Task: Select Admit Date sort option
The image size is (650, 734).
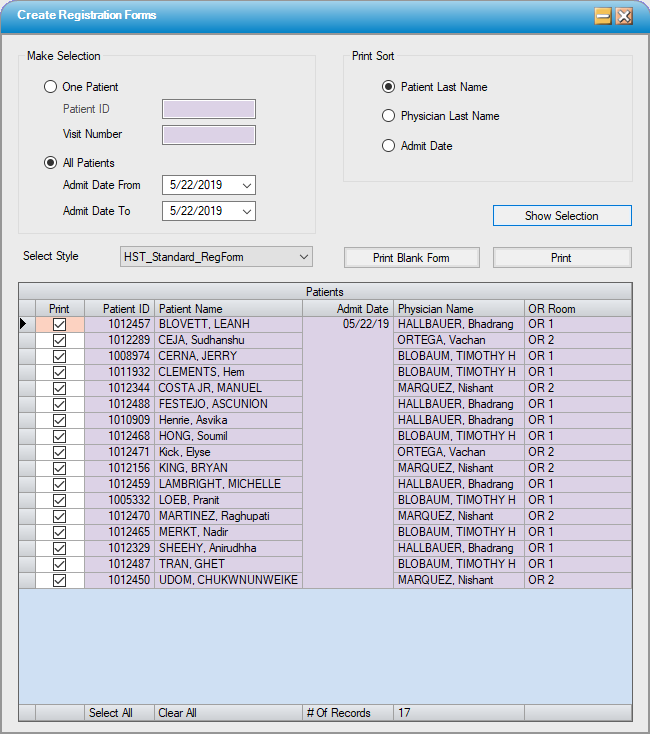Action: tap(389, 146)
